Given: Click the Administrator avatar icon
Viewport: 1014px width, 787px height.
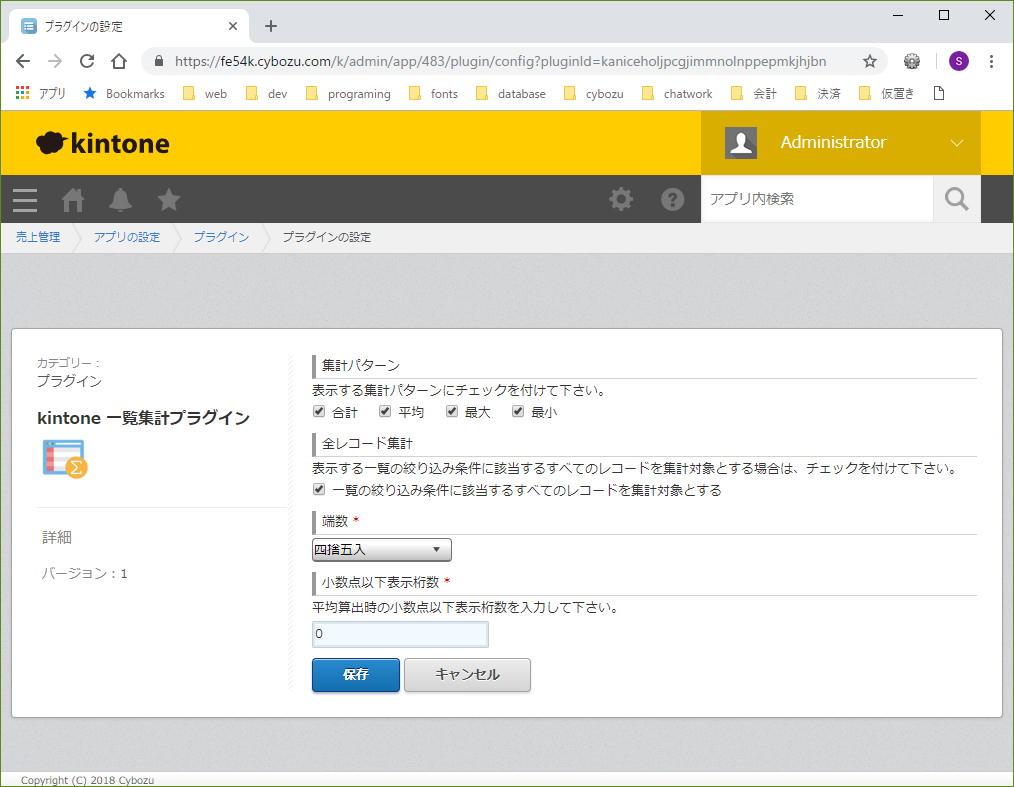Looking at the screenshot, I should click(x=740, y=143).
